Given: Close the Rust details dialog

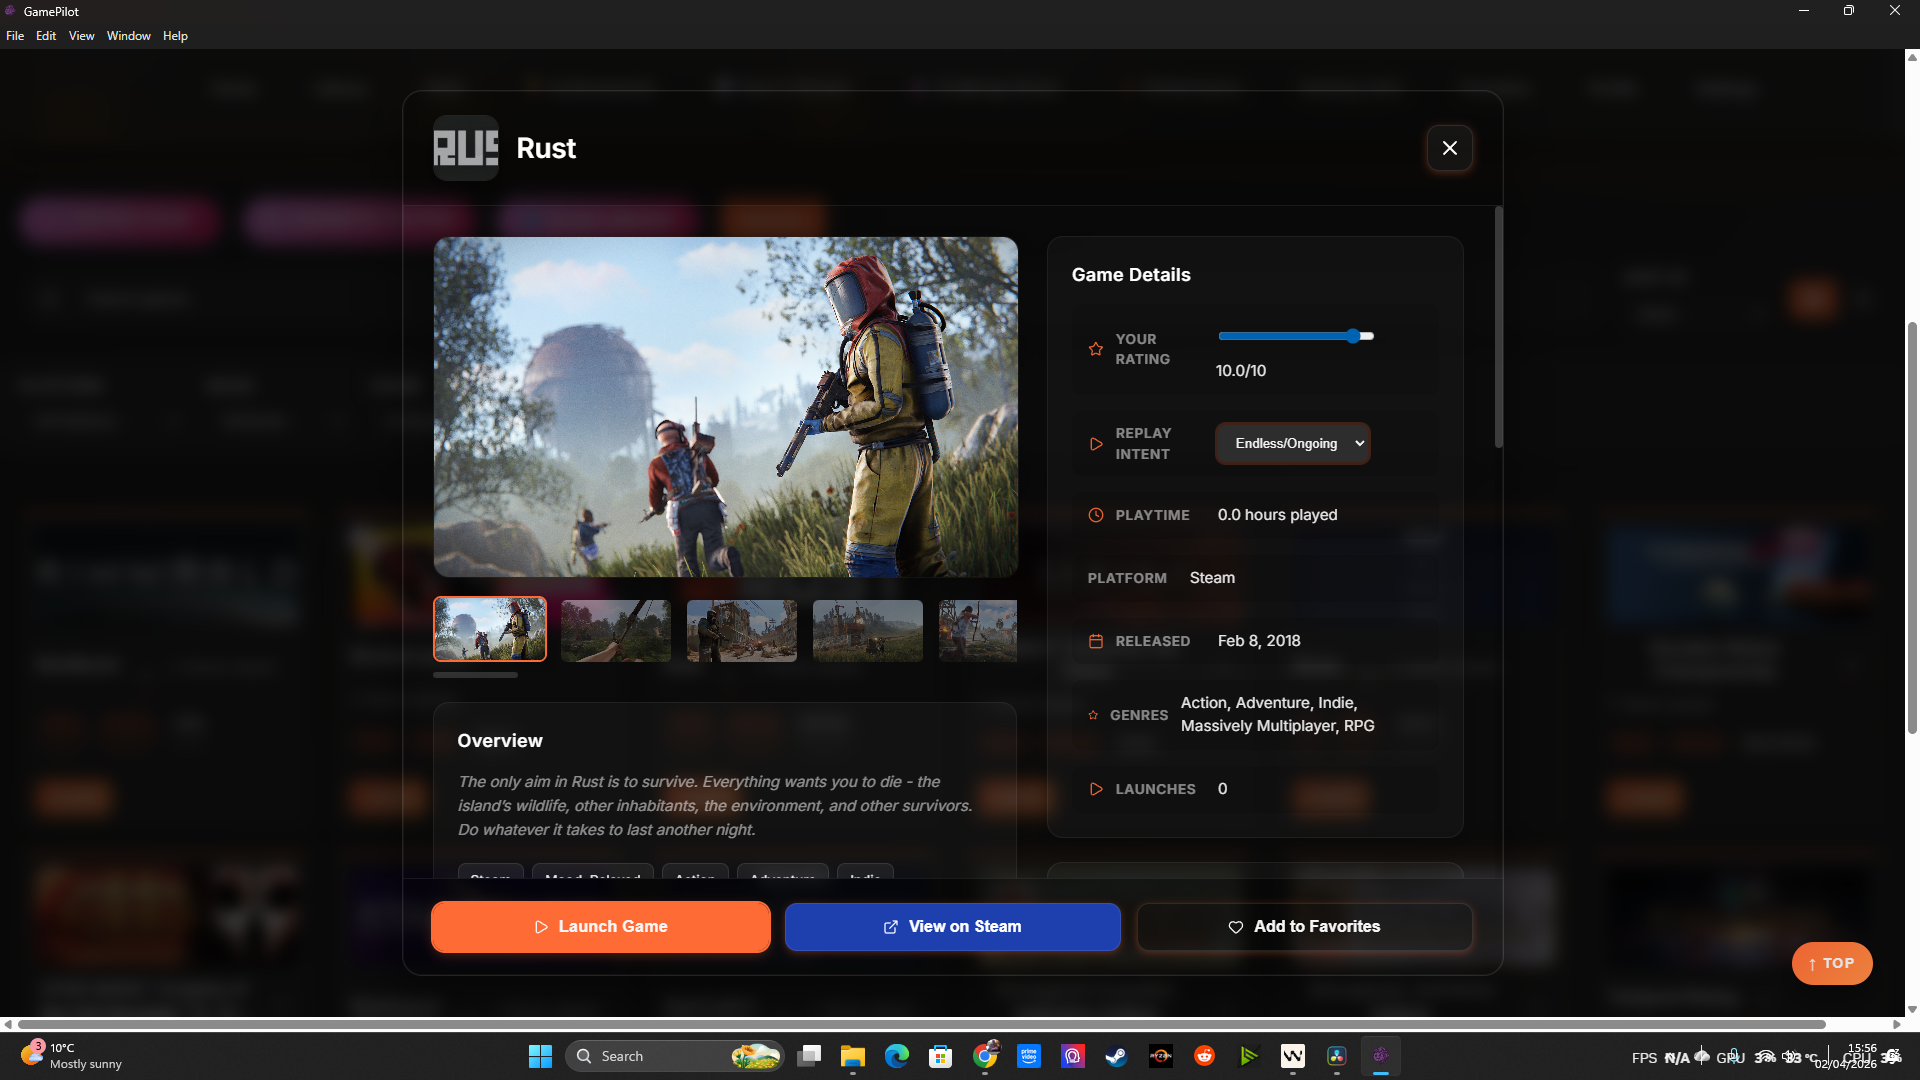Looking at the screenshot, I should [x=1449, y=148].
